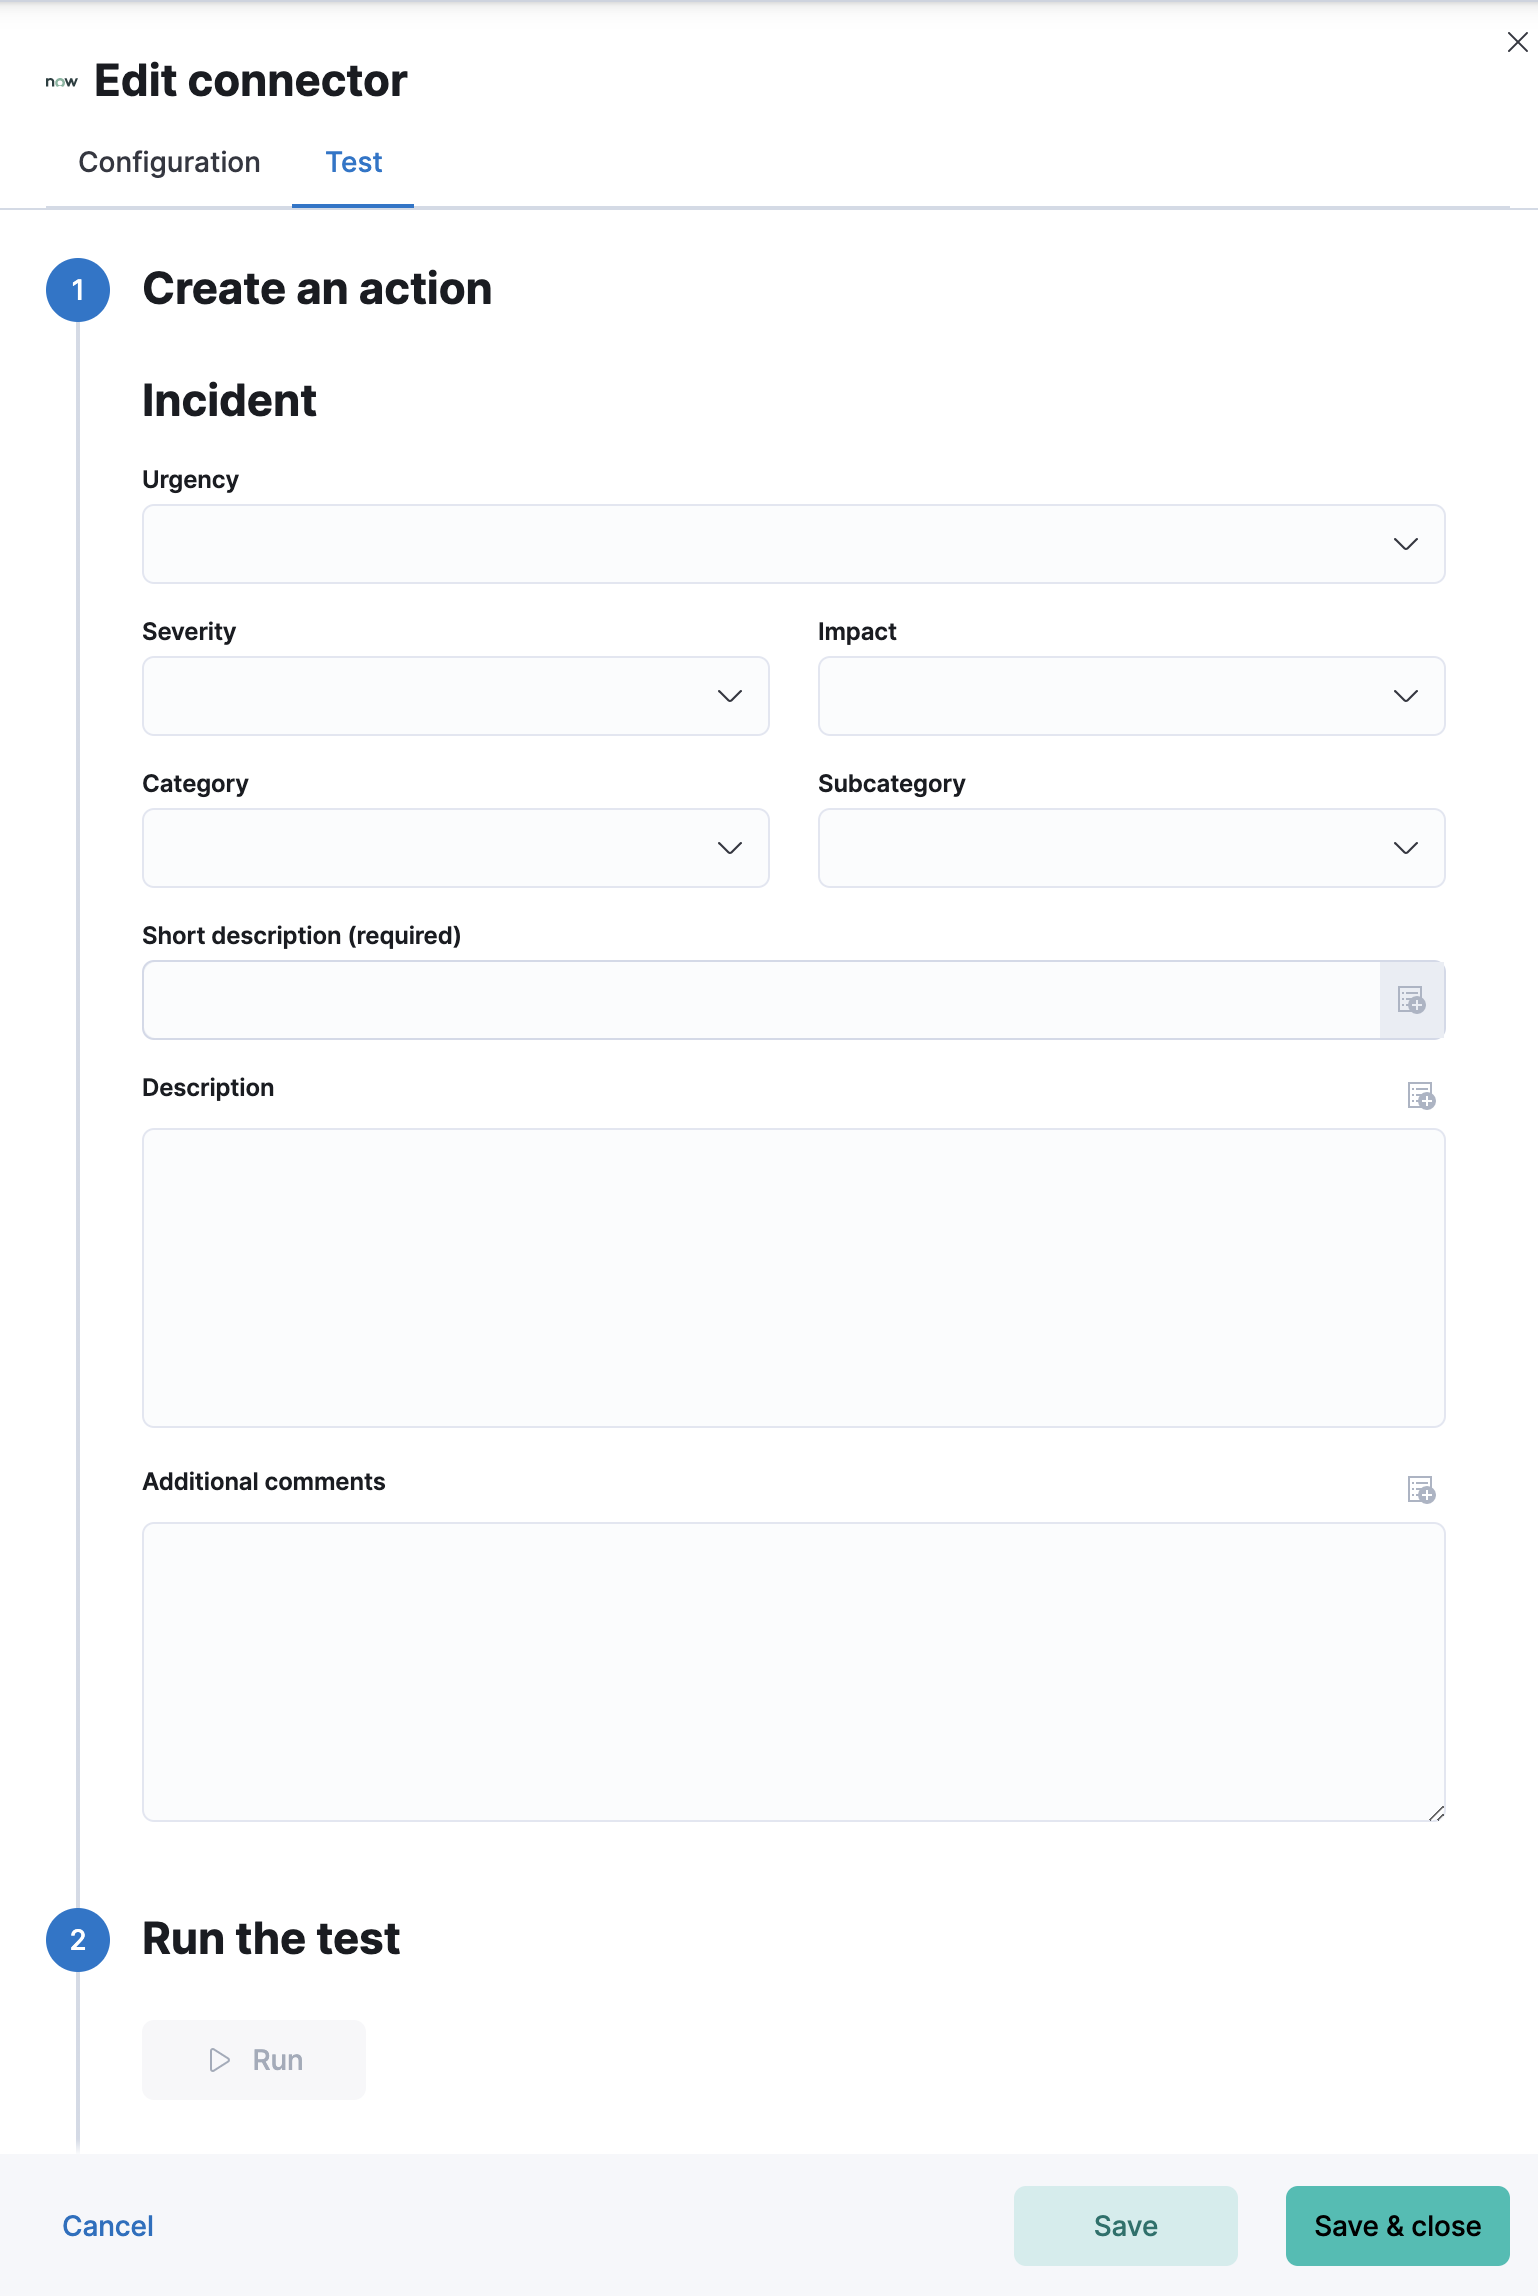Open the Urgency dropdown
1538x2296 pixels.
coord(793,544)
